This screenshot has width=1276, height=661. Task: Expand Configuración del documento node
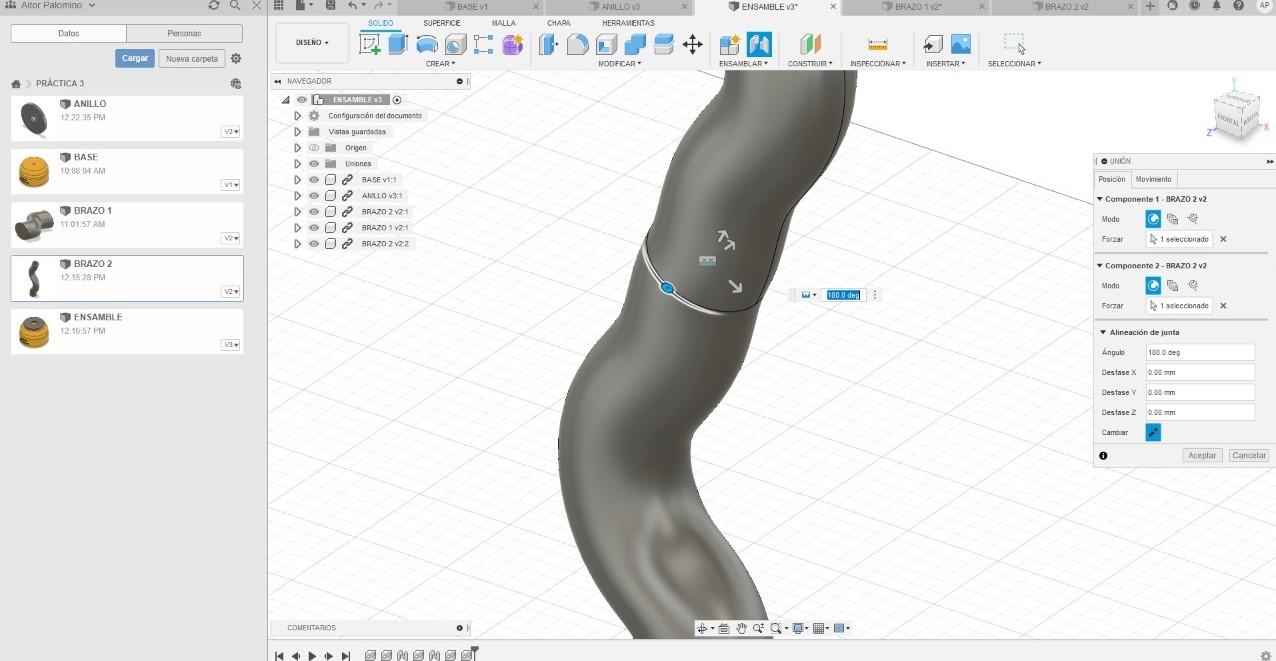coord(297,116)
